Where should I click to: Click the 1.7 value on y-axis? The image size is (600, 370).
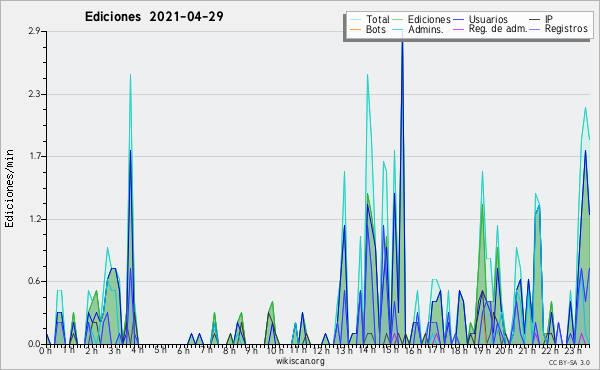tap(34, 156)
